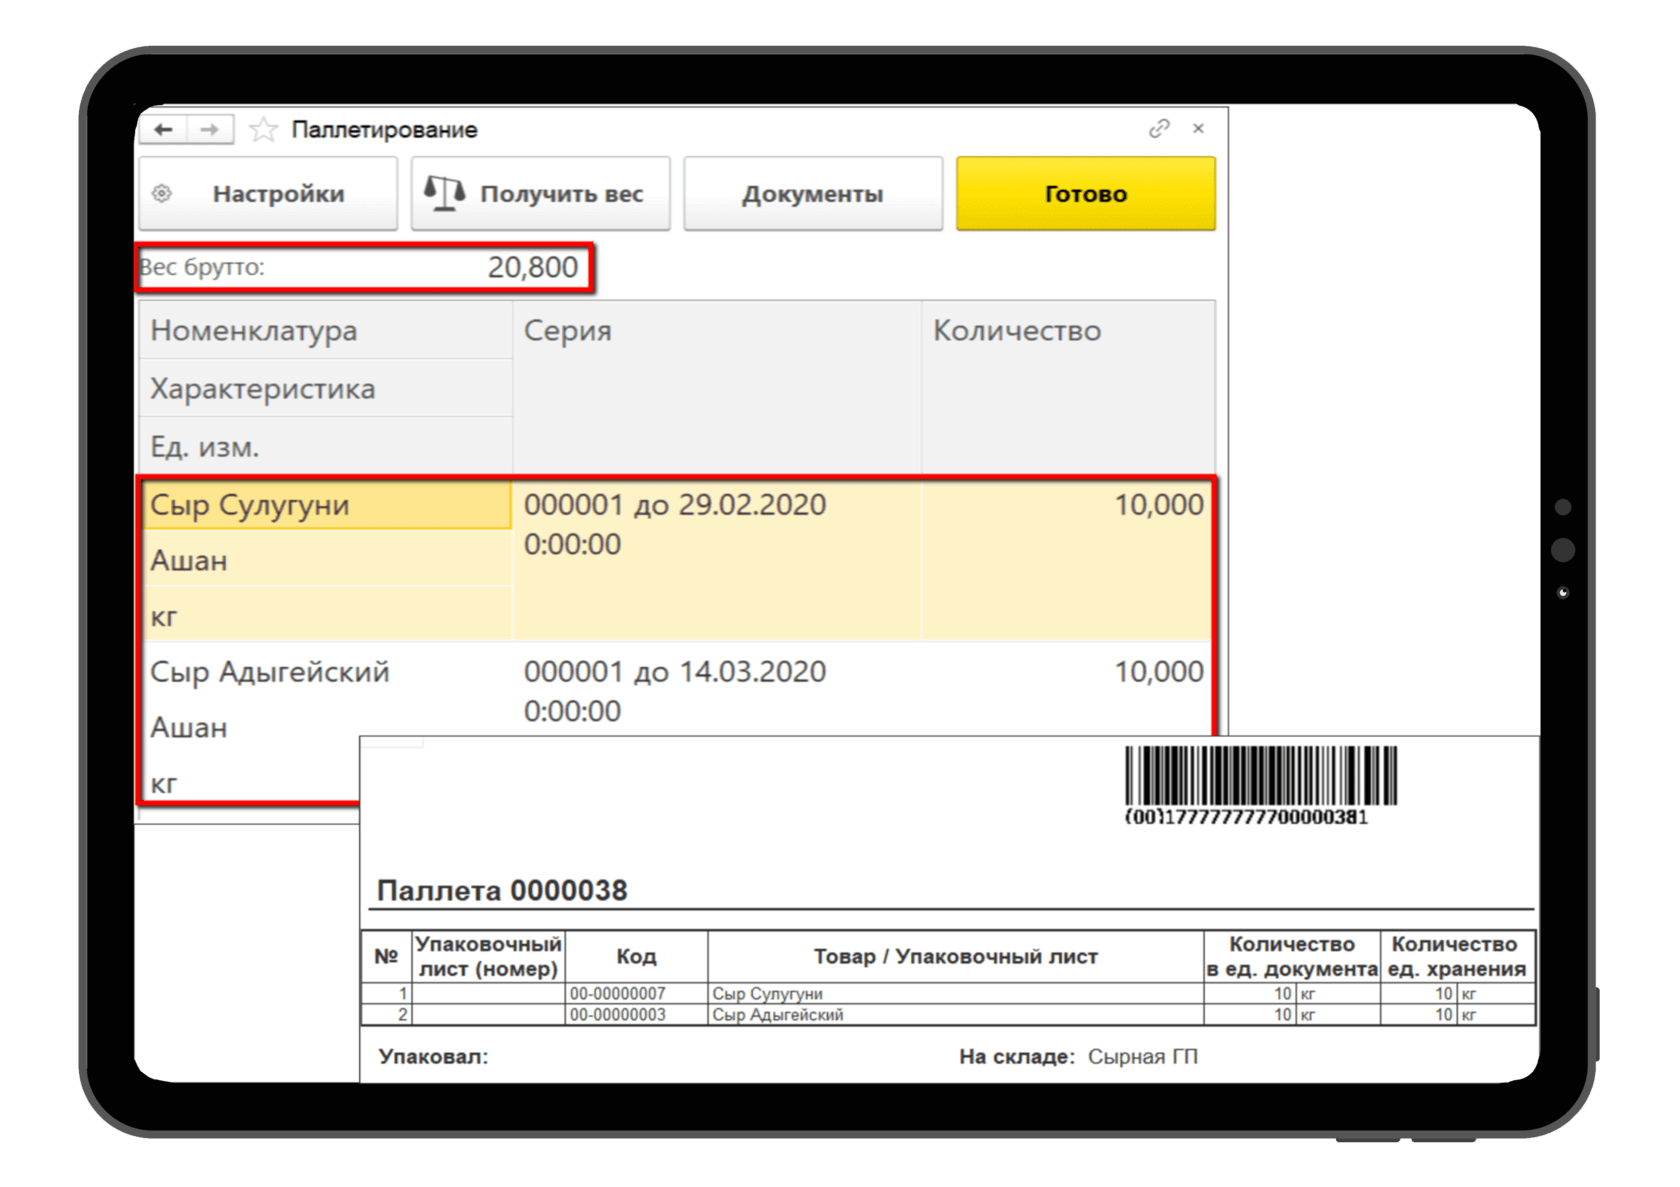Click the Упаковал field on the label
Image resolution: width=1680 pixels, height=1187 pixels.
(432, 1056)
